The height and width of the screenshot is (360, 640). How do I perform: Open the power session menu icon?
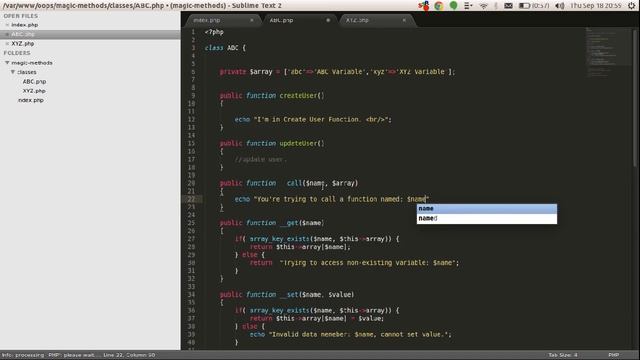631,6
